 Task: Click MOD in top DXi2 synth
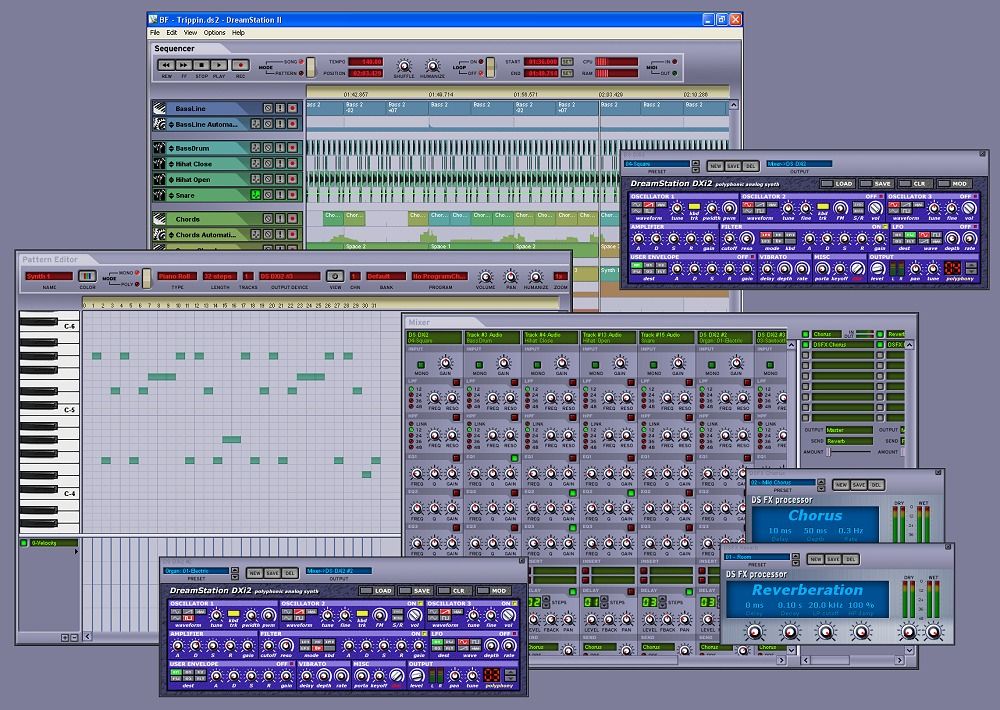click(x=953, y=184)
